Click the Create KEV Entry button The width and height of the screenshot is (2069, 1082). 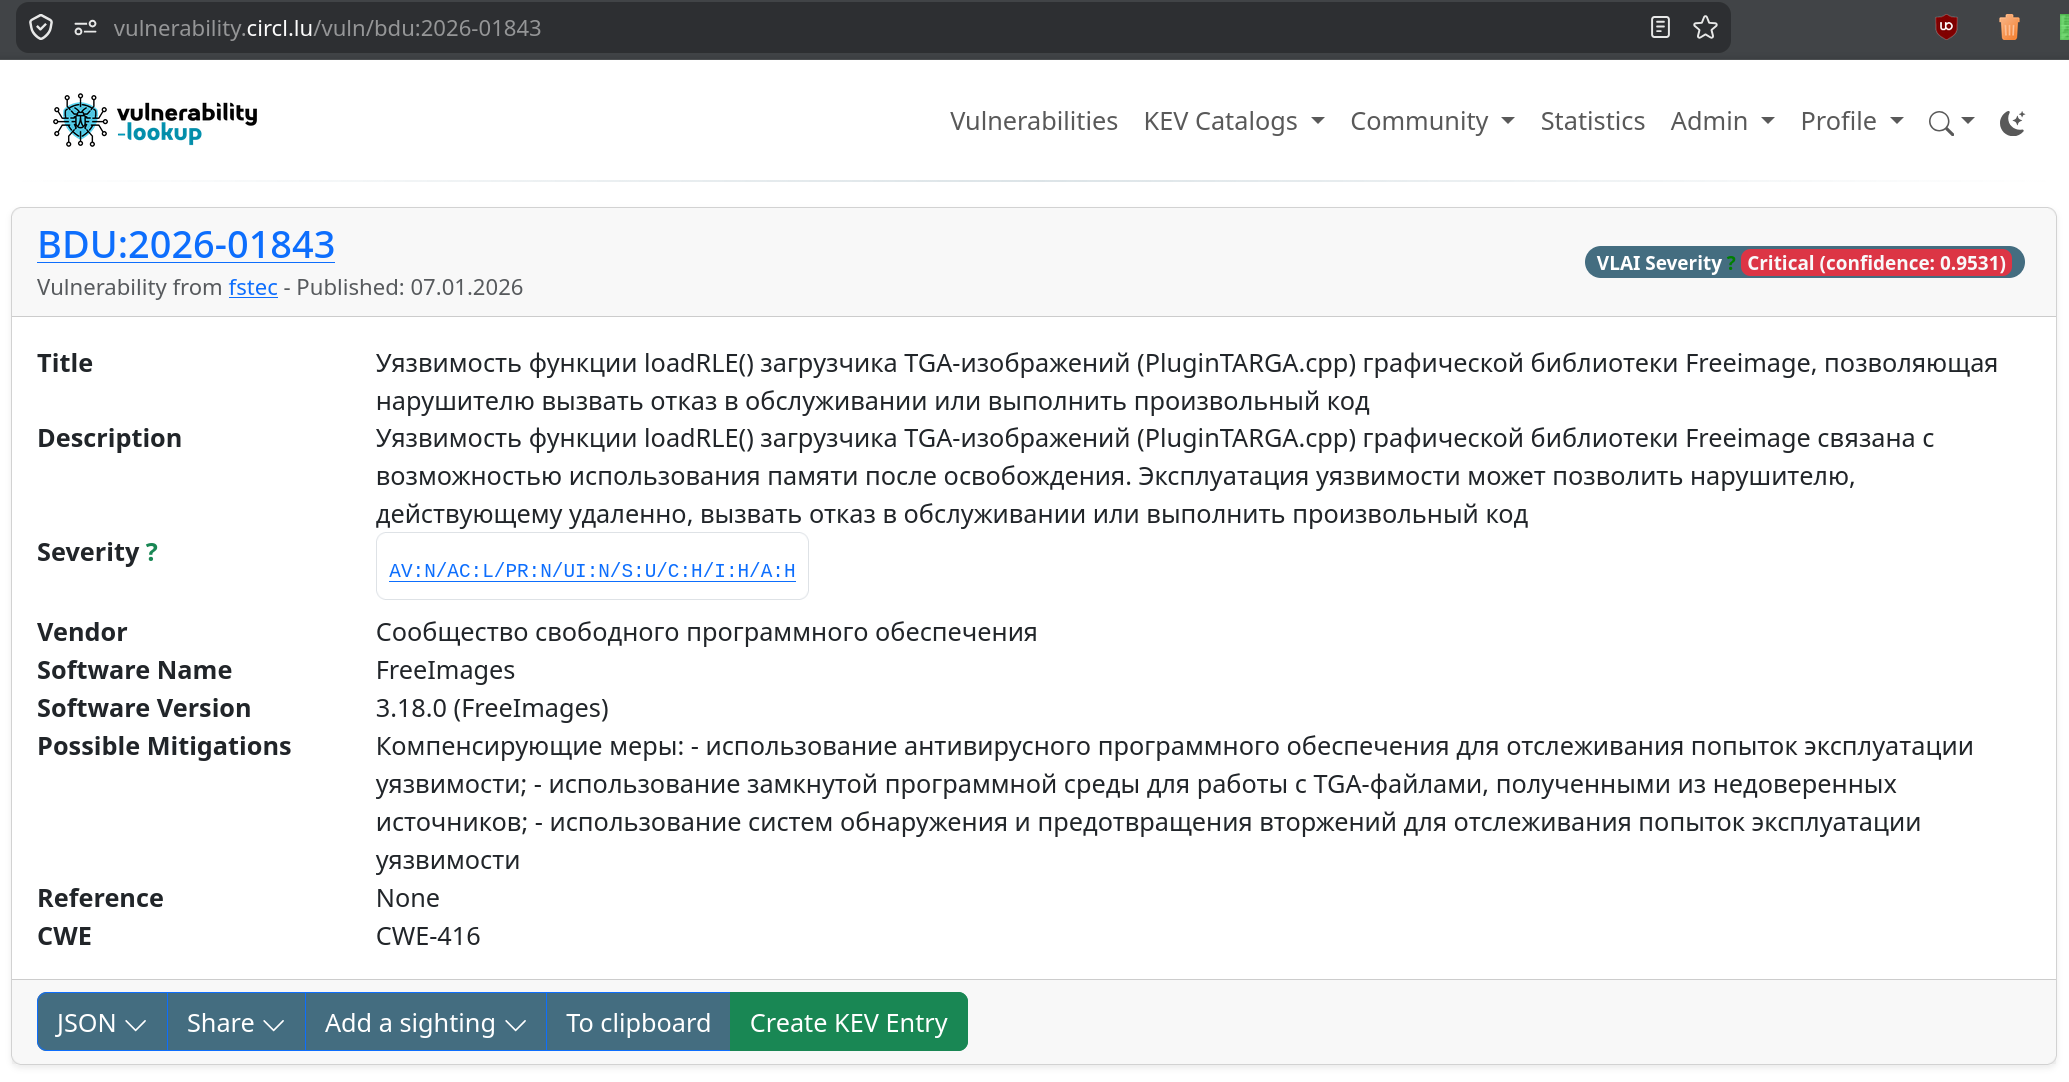848,1022
